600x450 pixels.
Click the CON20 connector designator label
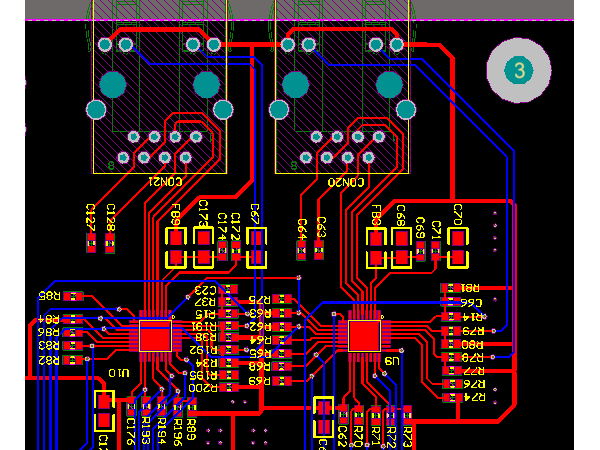[x=344, y=182]
